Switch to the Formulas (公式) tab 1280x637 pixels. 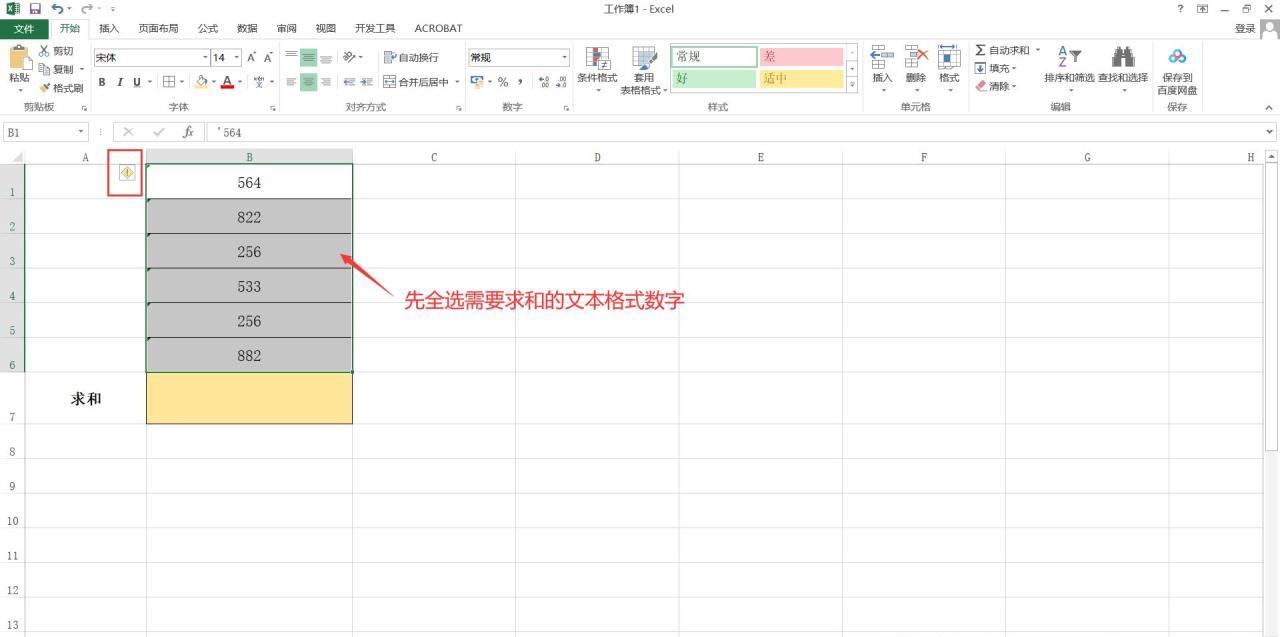(208, 28)
